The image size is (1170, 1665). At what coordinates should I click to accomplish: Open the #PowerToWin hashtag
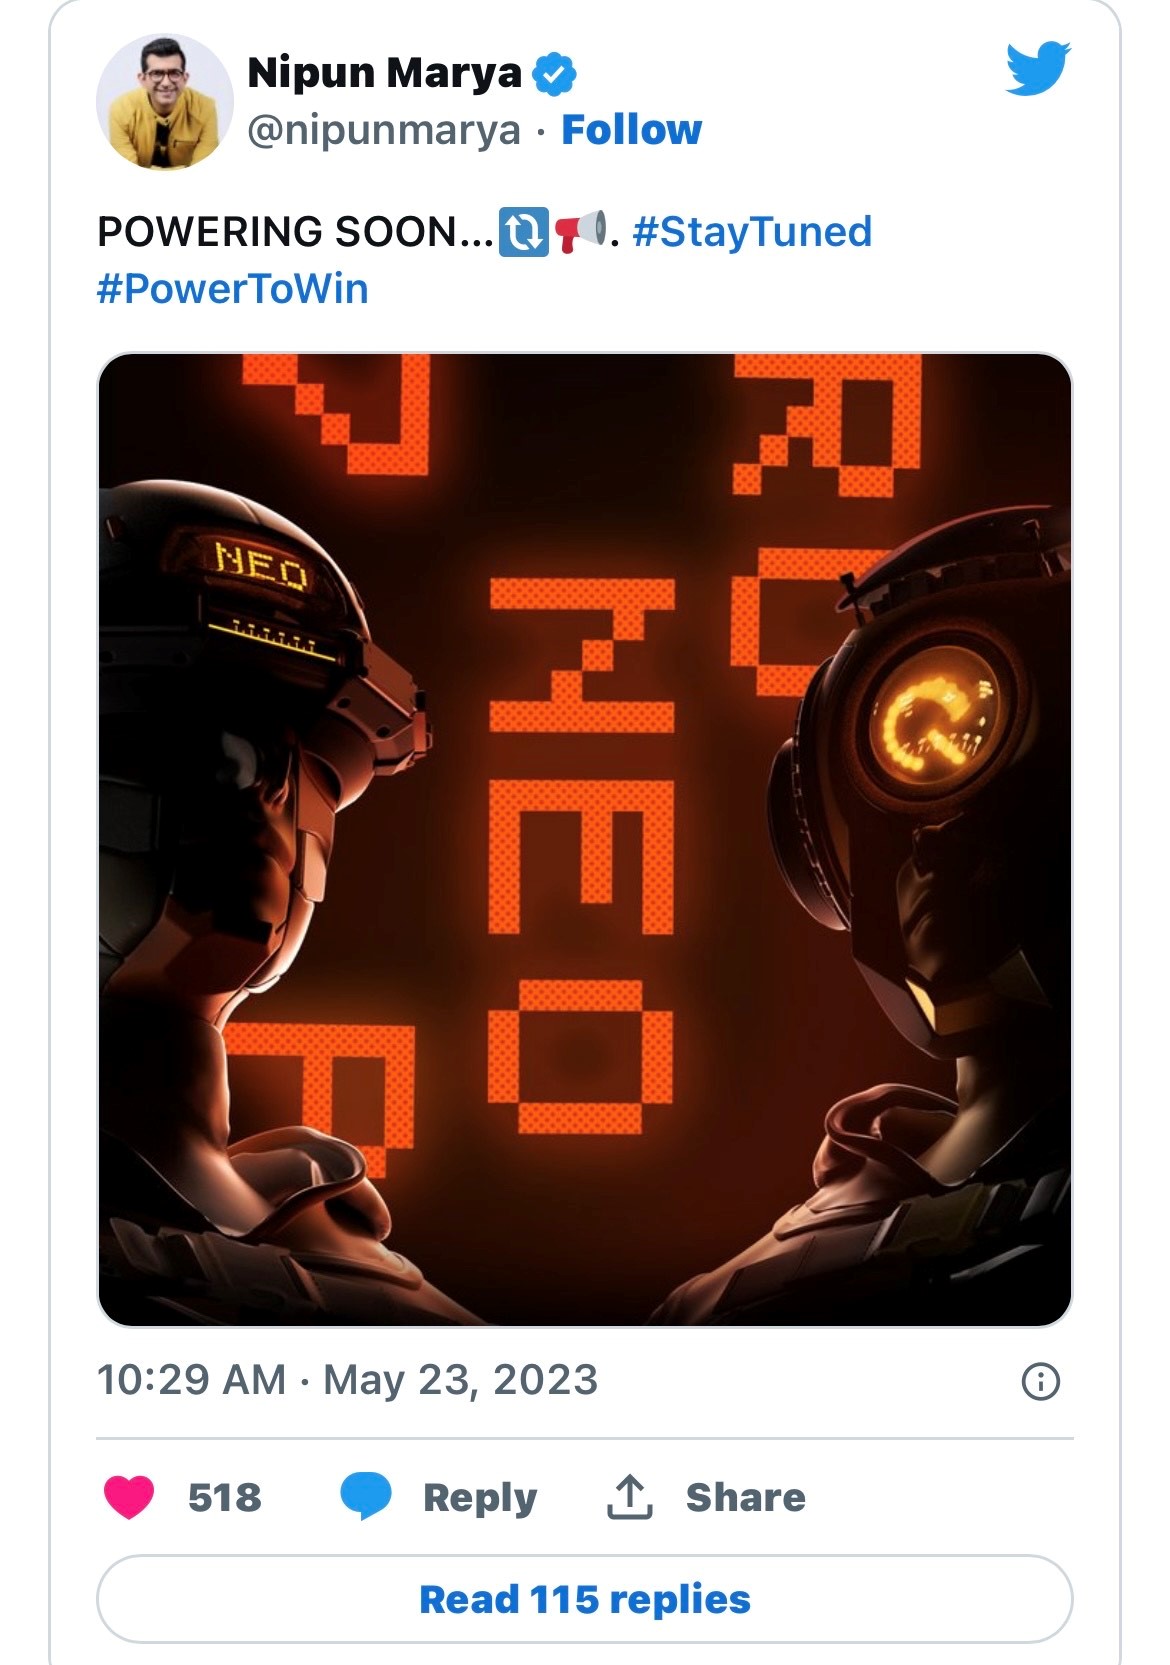(x=233, y=288)
